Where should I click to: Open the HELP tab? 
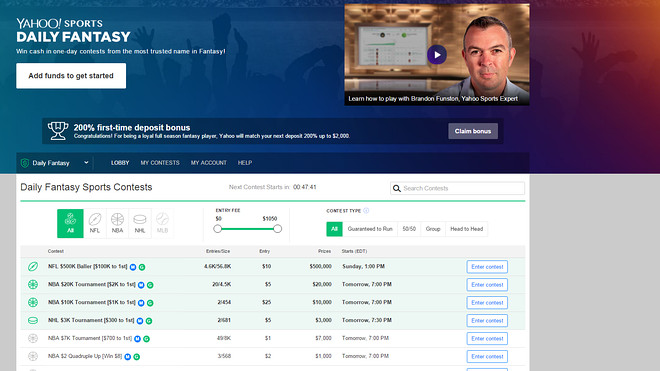tap(245, 163)
